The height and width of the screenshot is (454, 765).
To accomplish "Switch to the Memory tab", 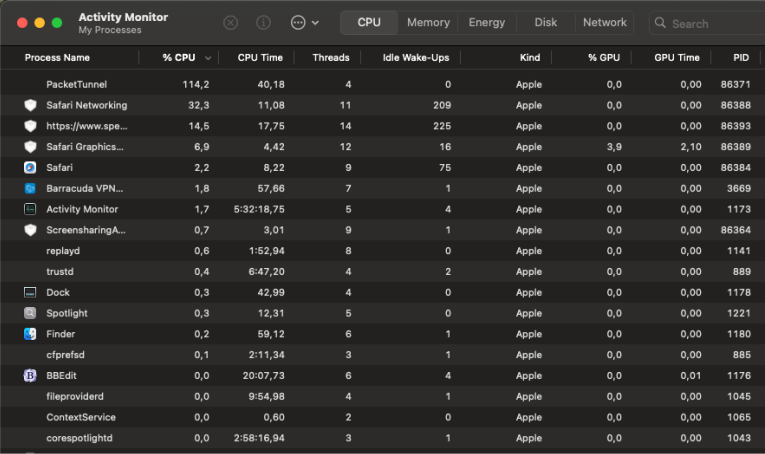I will click(428, 22).
